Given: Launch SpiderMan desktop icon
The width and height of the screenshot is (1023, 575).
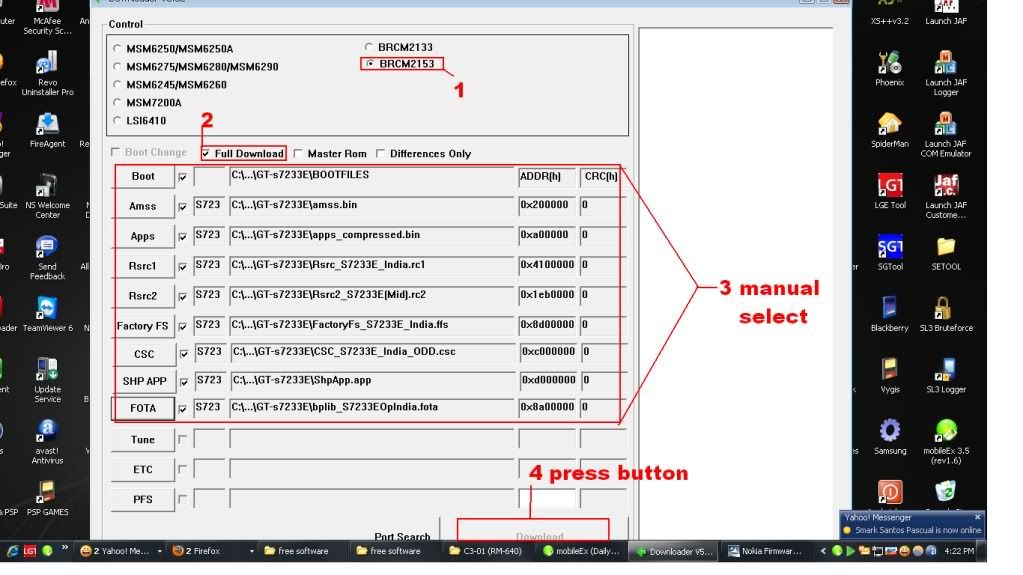Looking at the screenshot, I should [x=889, y=130].
